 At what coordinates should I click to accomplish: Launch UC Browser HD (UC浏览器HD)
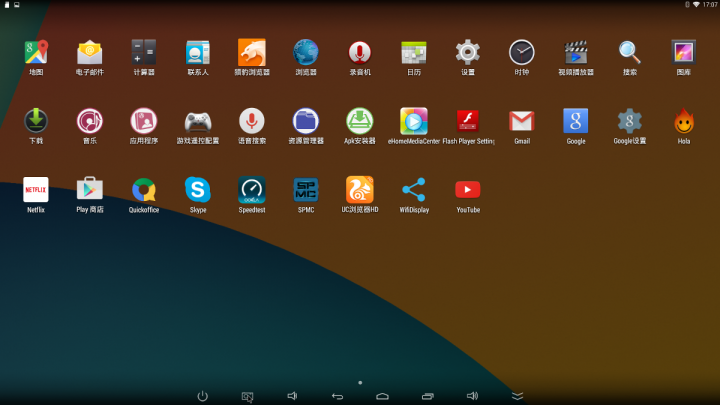[360, 190]
